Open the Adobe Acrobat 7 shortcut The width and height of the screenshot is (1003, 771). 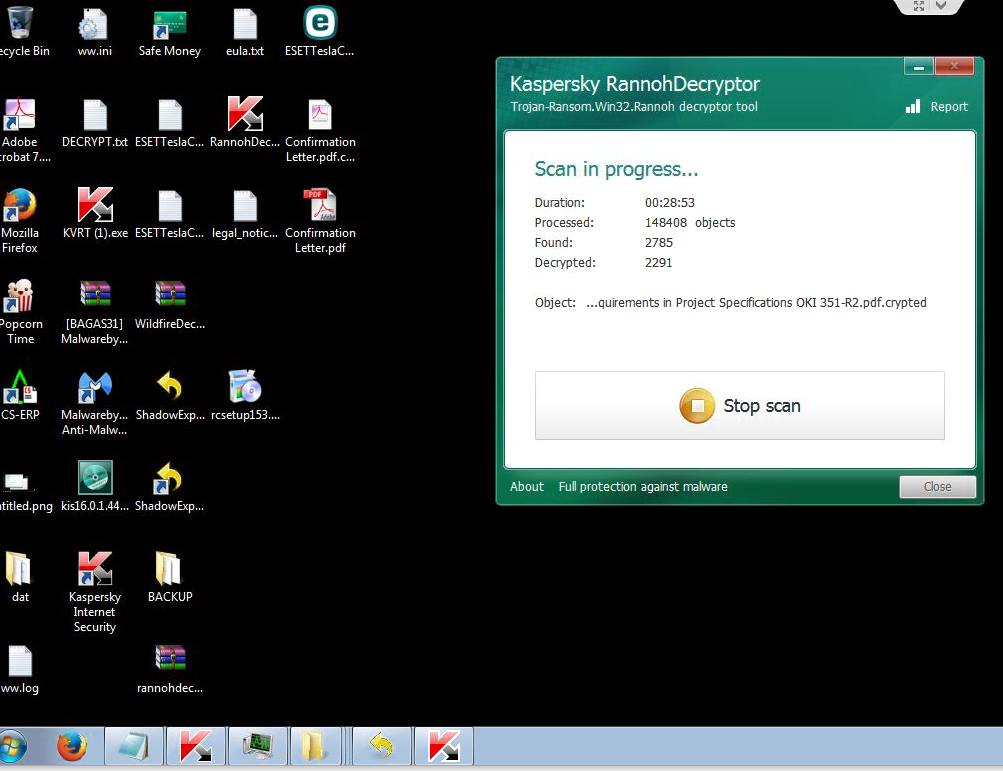(x=20, y=130)
